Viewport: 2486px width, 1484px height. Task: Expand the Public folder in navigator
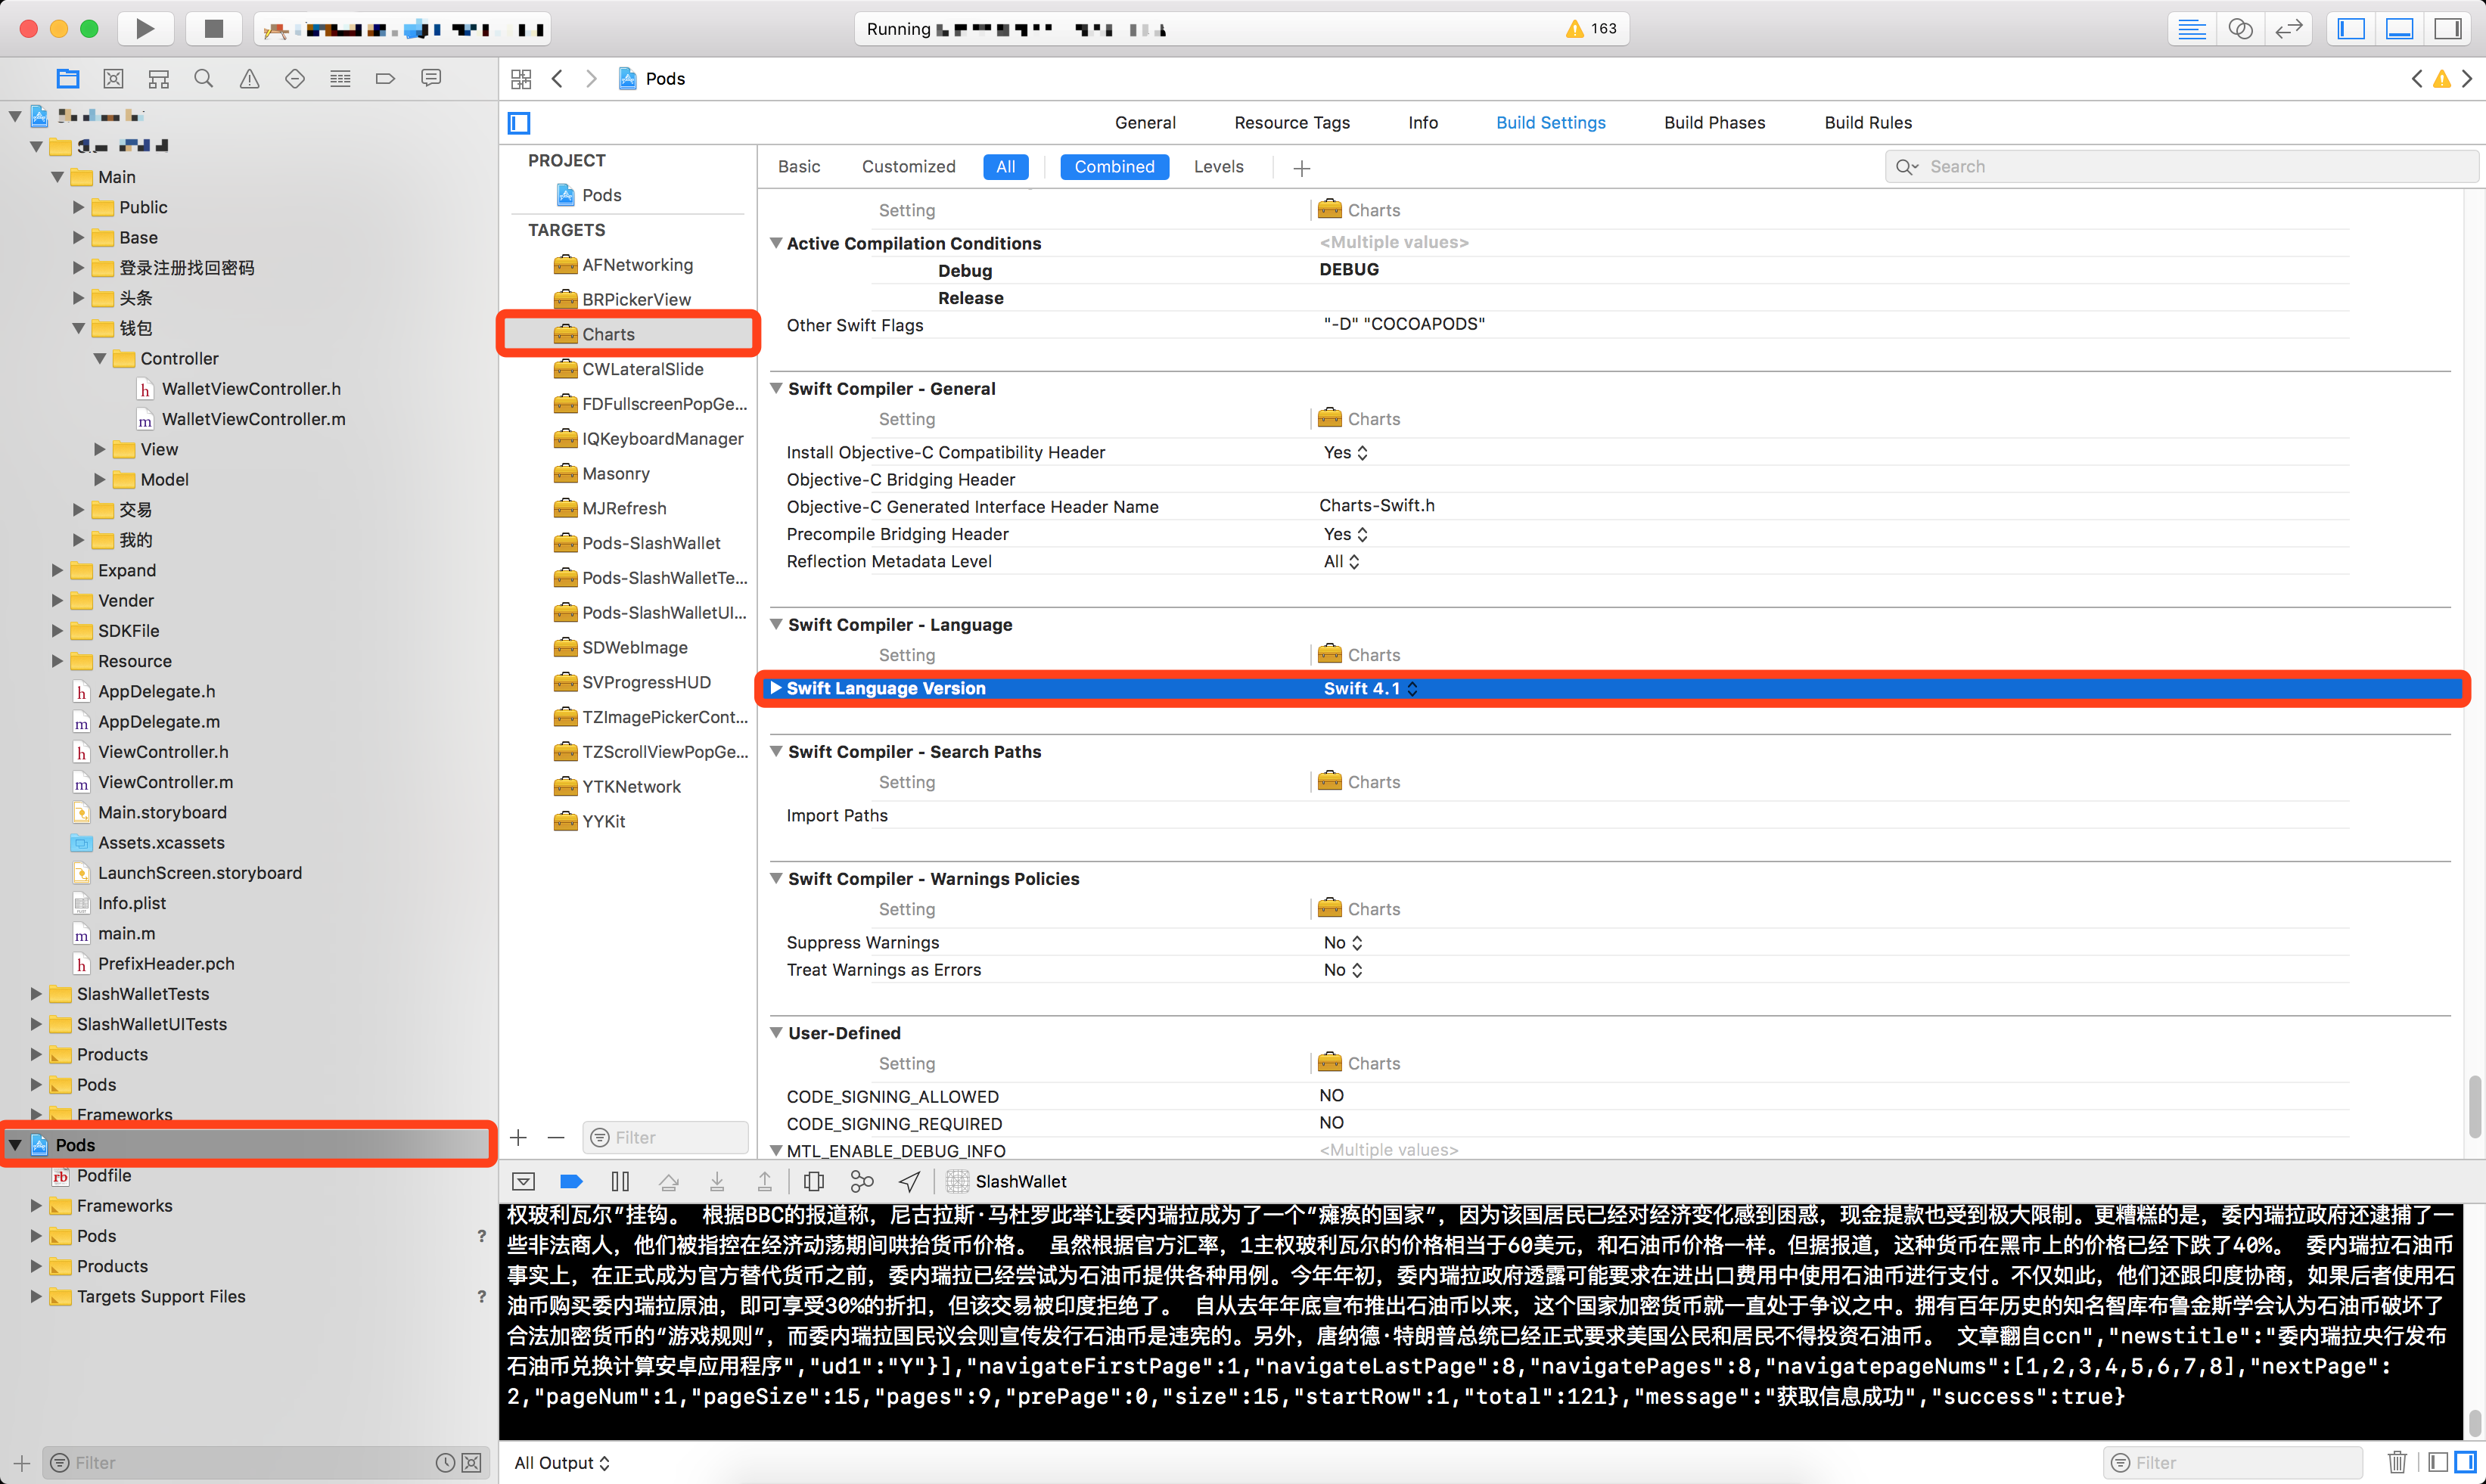click(78, 207)
